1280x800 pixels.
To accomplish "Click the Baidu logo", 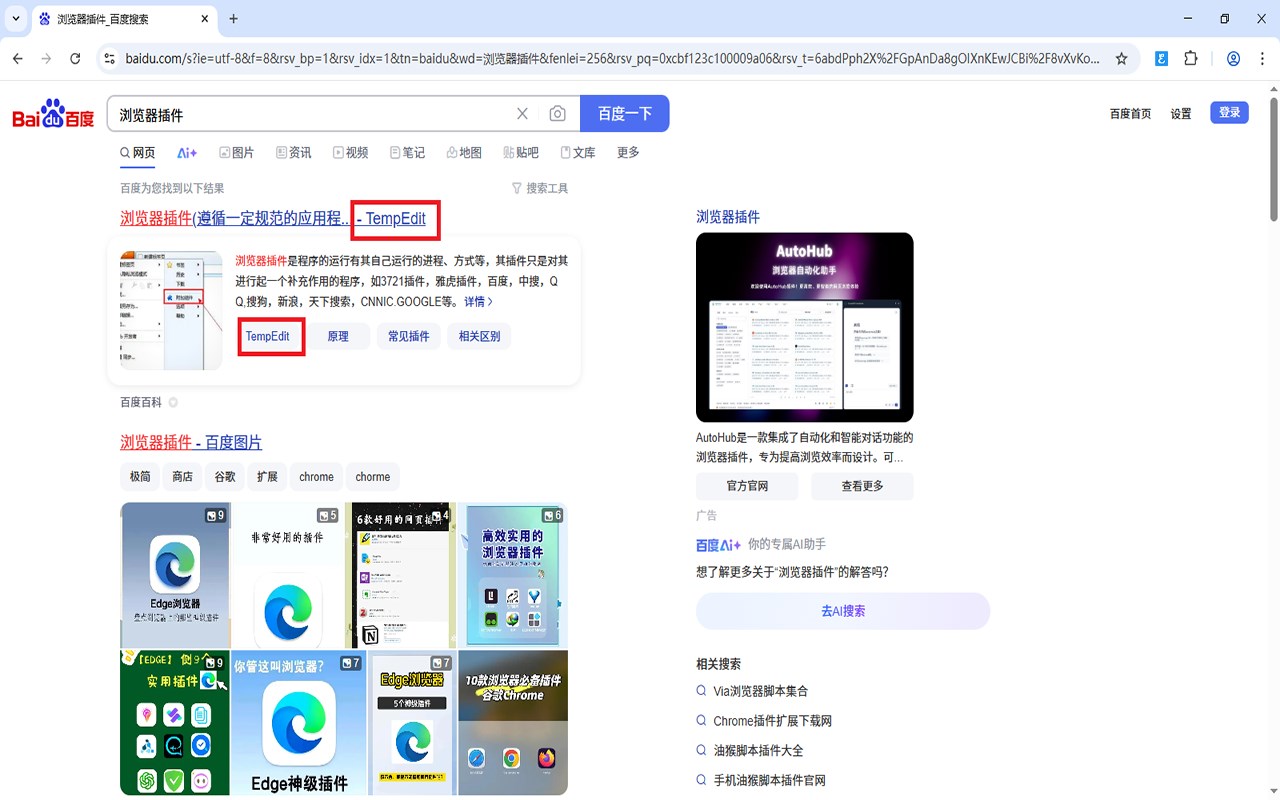I will pos(53,114).
